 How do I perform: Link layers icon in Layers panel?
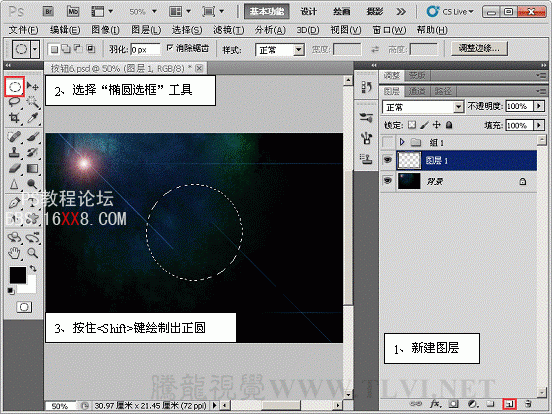tap(416, 404)
